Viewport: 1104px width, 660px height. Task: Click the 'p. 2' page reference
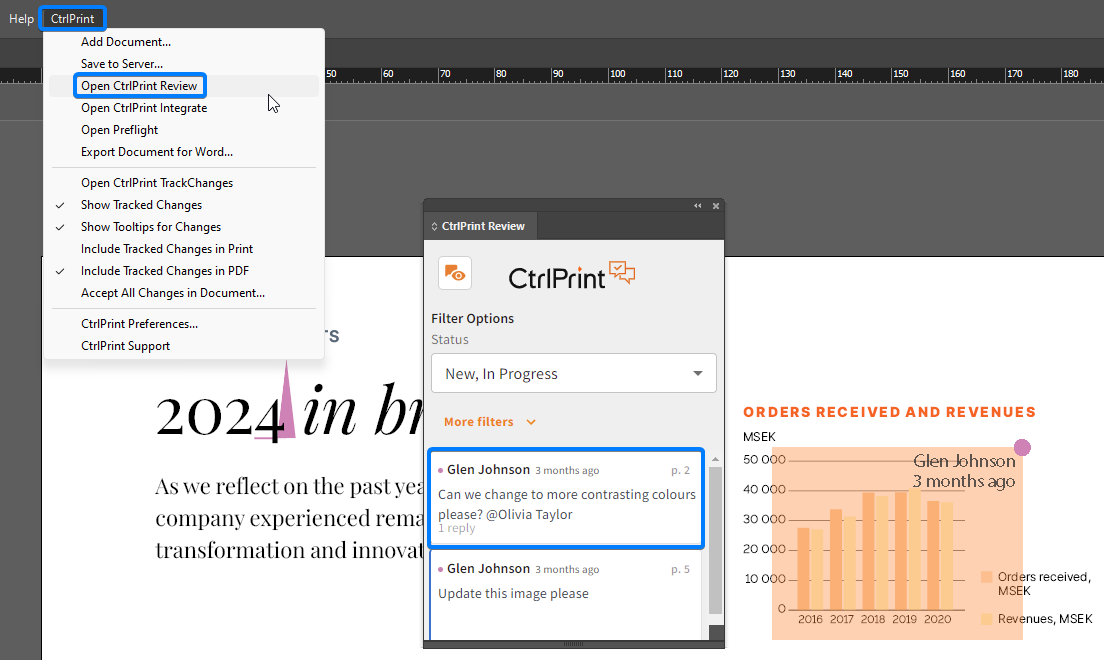(x=680, y=471)
